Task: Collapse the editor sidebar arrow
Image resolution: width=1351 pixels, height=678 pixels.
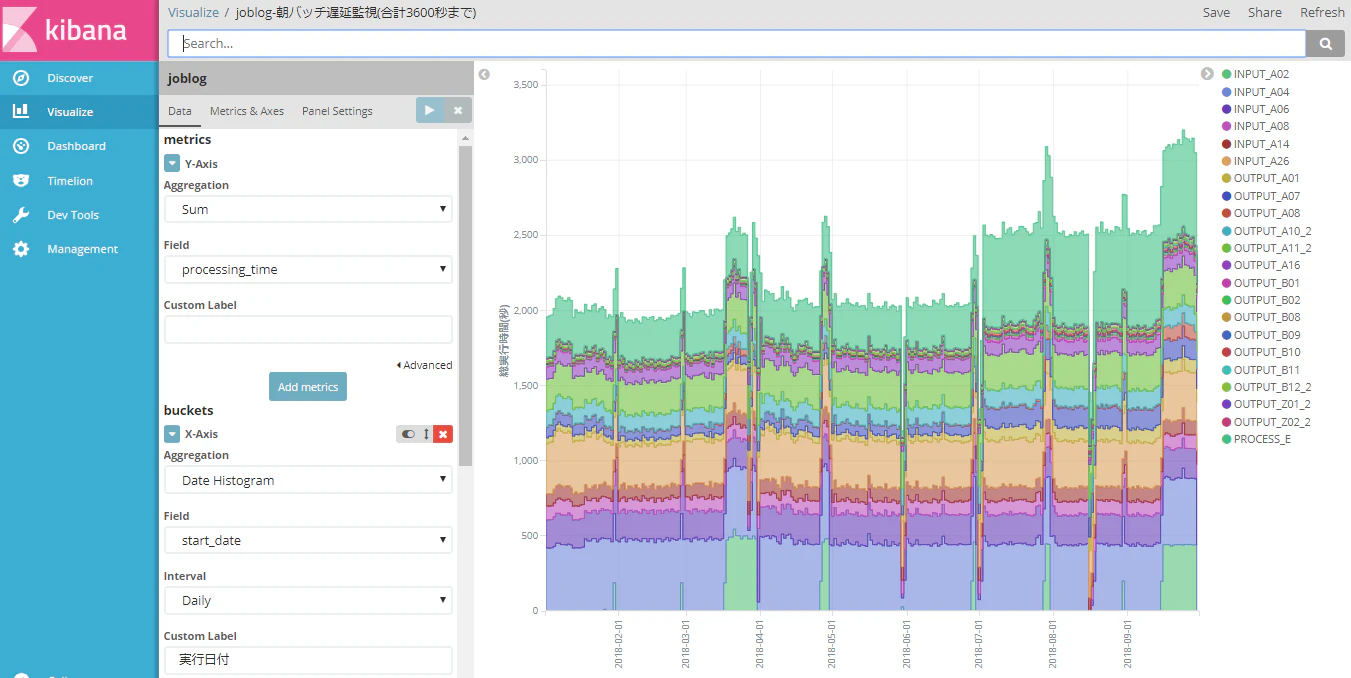Action: [484, 74]
